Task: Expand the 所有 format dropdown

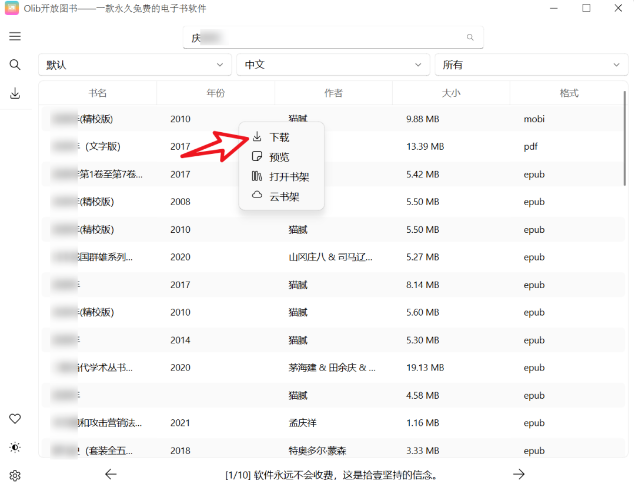Action: click(x=531, y=65)
